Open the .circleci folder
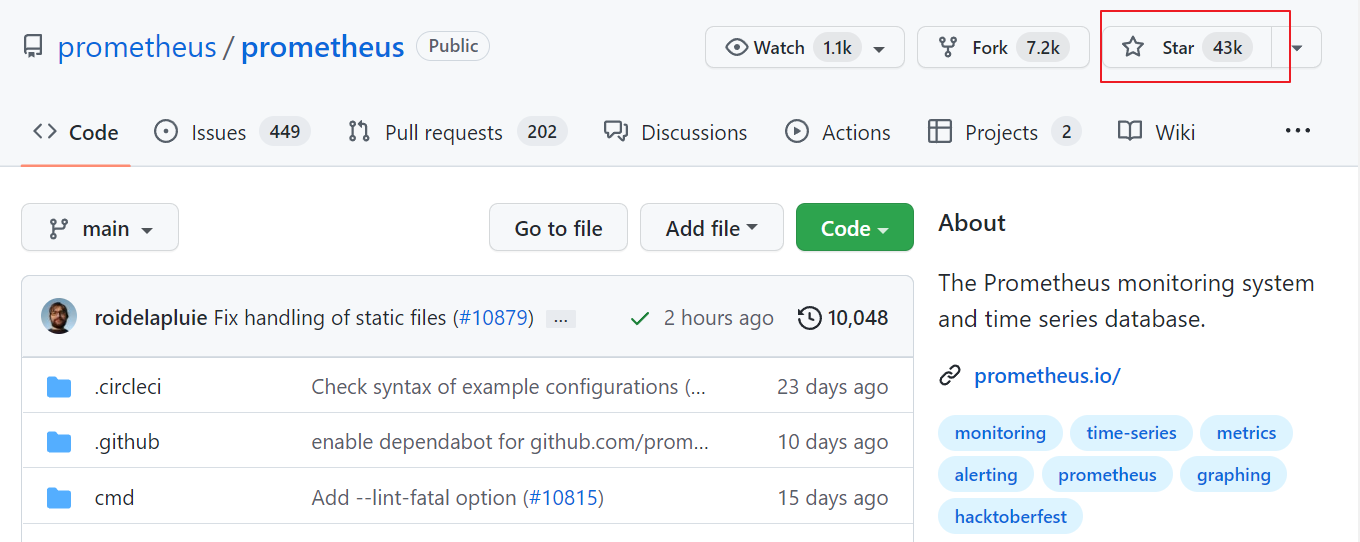Screen dimensions: 1360x542 [x=128, y=387]
